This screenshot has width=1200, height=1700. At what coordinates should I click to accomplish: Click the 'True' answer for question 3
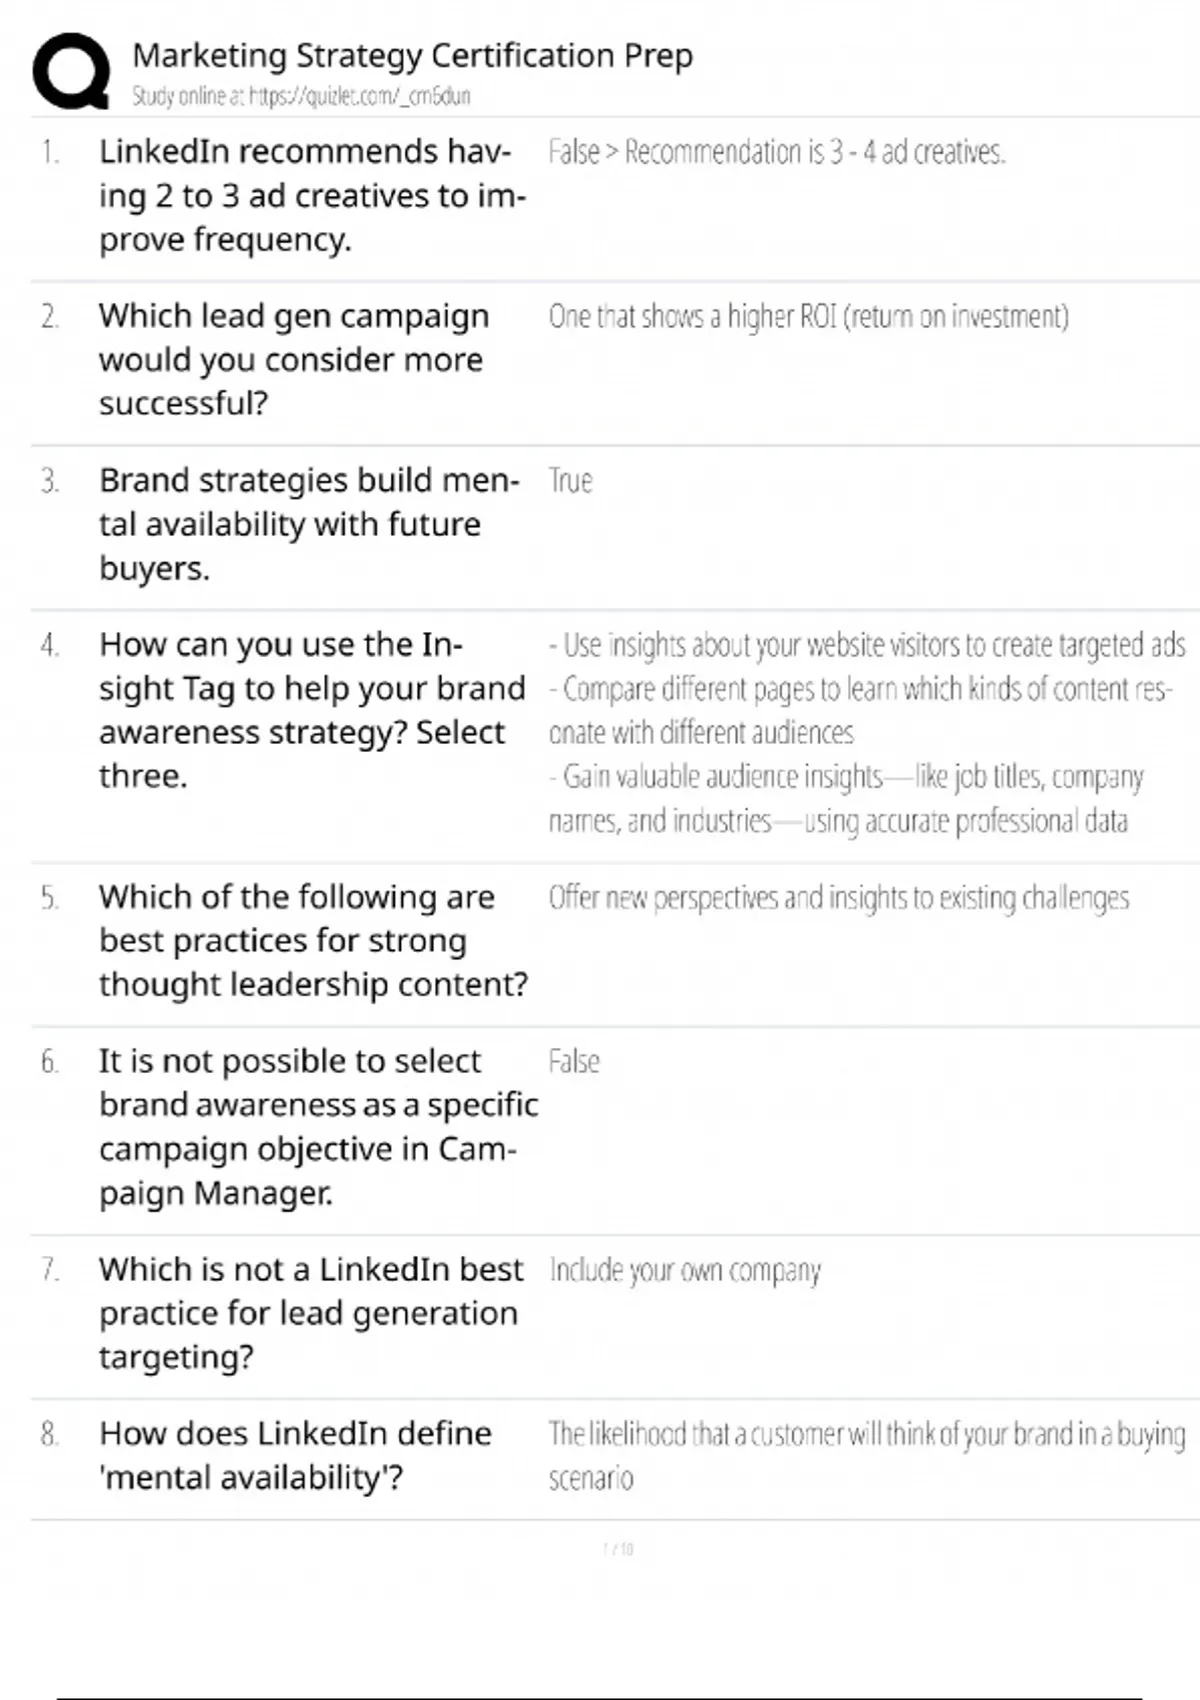pos(570,481)
